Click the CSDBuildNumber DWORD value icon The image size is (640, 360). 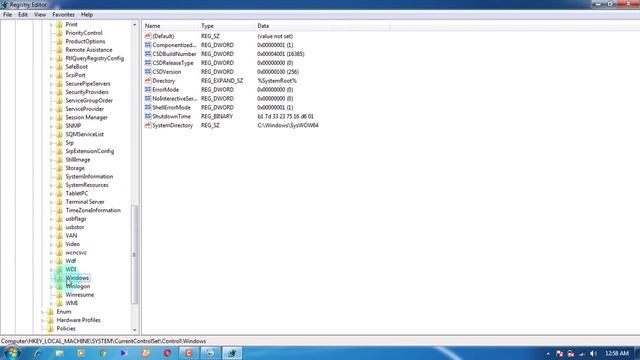click(148, 54)
